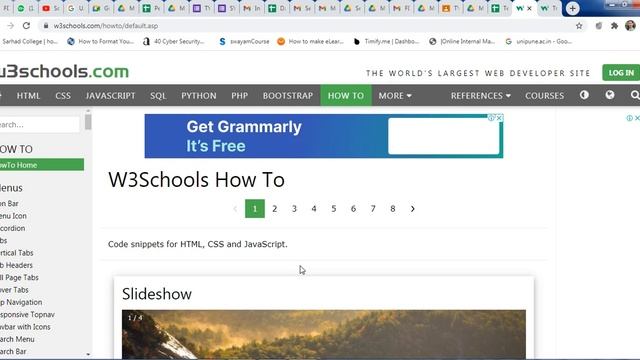This screenshot has height=360, width=640.
Task: Click the LOG IN button
Action: pos(621,73)
